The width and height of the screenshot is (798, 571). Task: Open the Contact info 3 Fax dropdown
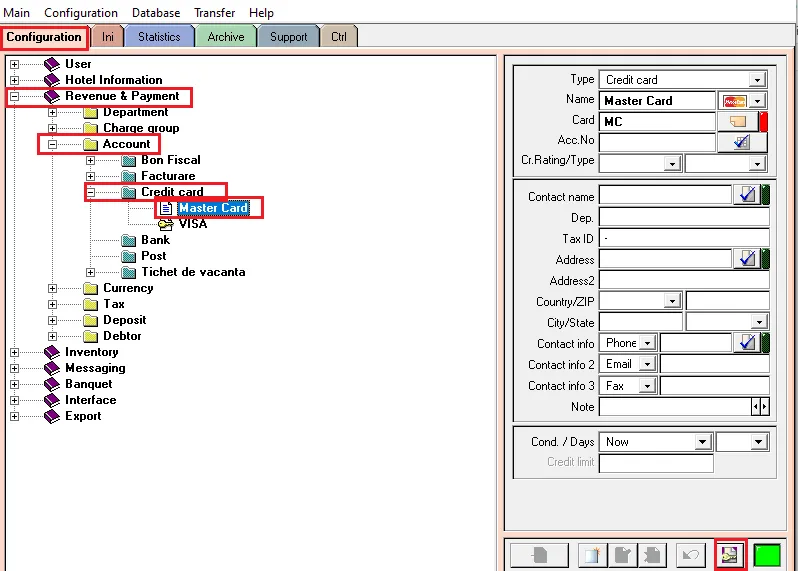tap(647, 386)
